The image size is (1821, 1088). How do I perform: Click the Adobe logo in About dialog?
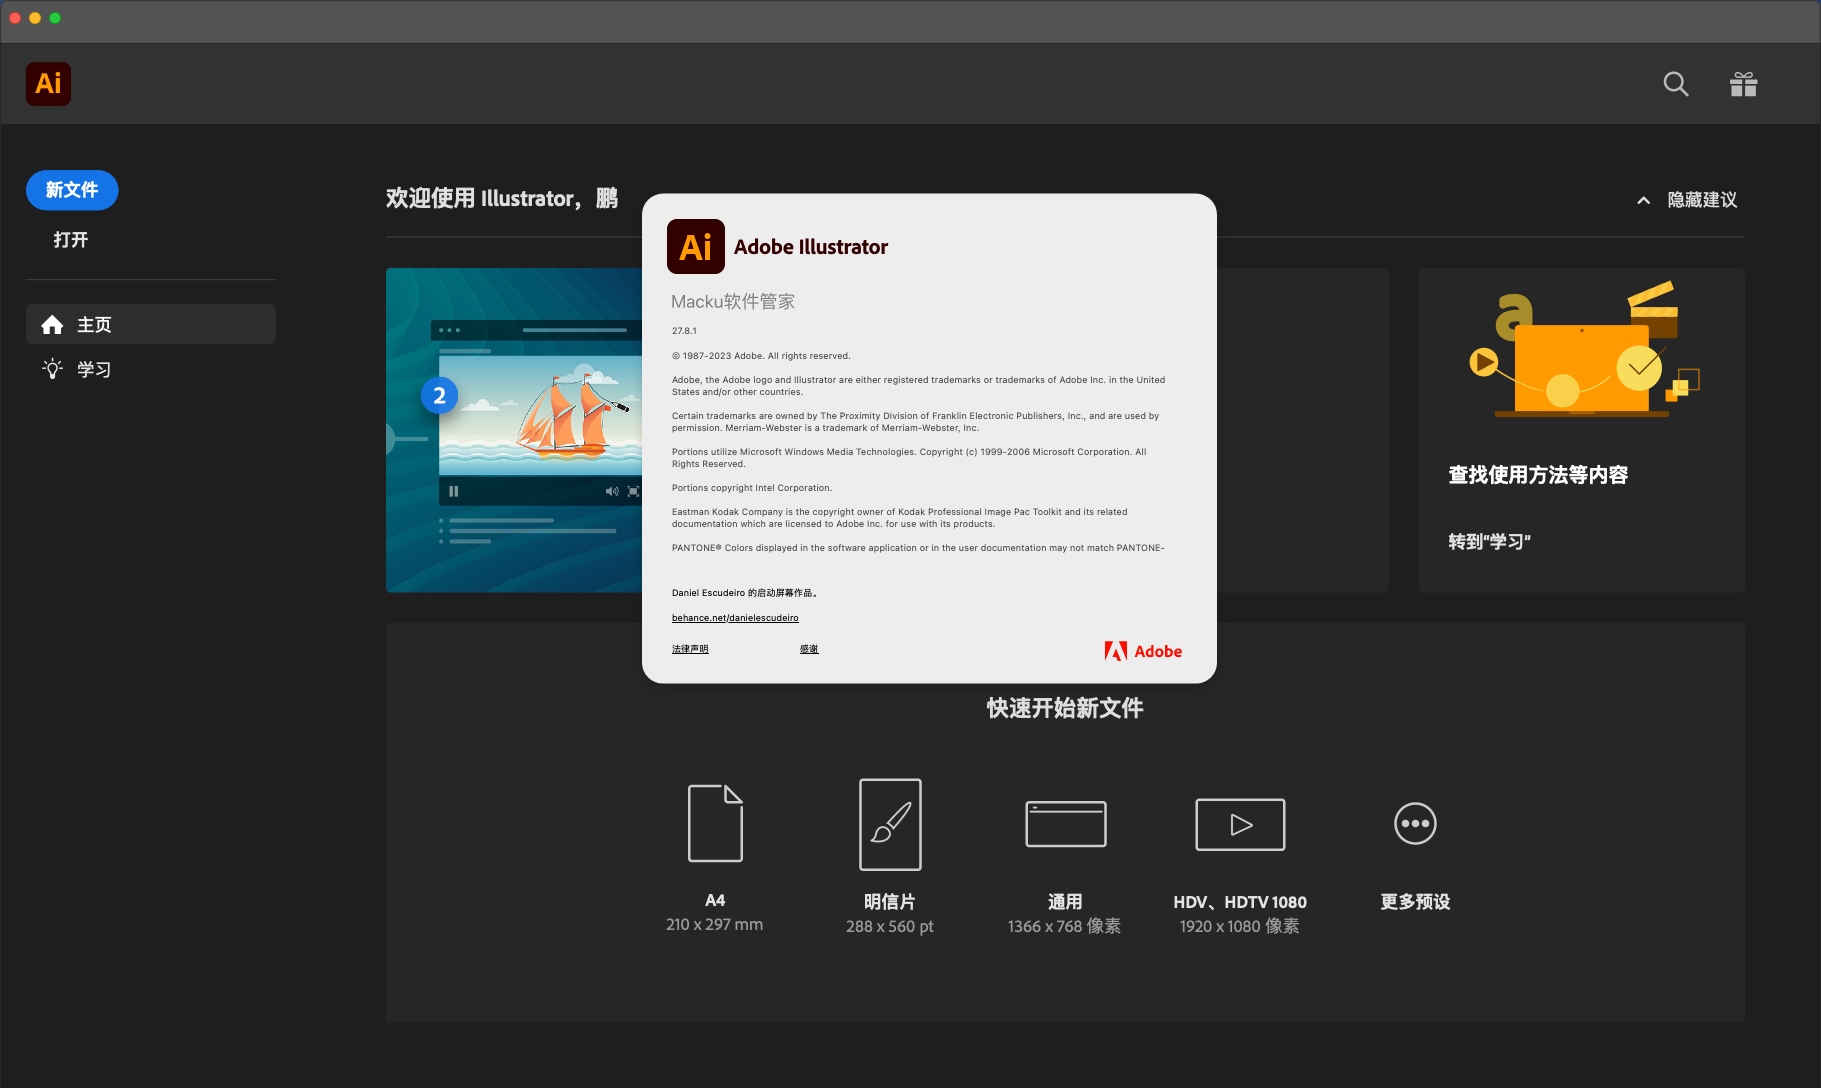pyautogui.click(x=1143, y=651)
